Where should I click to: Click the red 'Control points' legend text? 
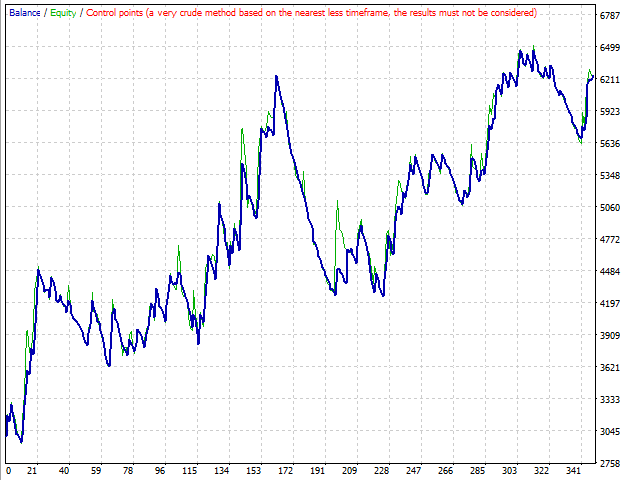311,13
